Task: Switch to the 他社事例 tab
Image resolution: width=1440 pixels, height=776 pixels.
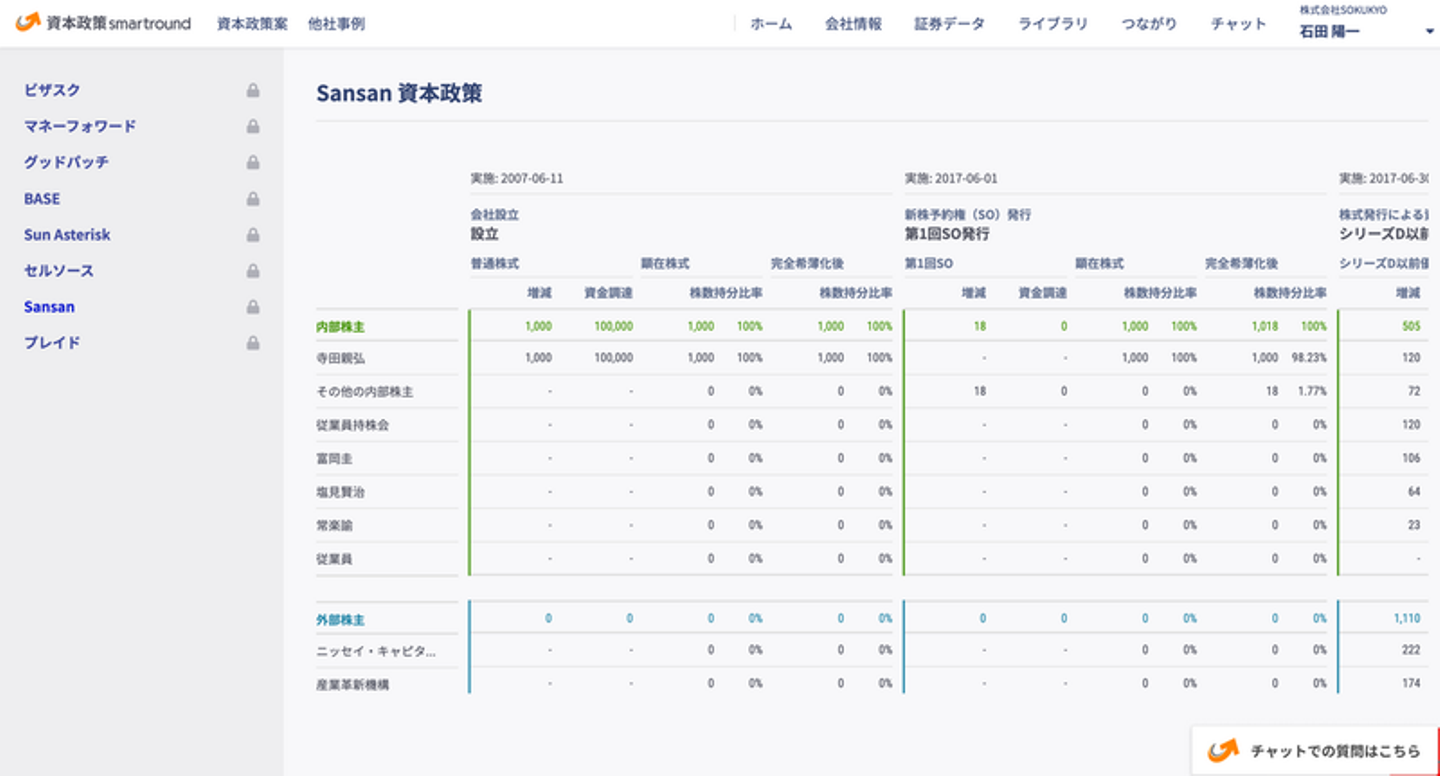Action: 336,24
